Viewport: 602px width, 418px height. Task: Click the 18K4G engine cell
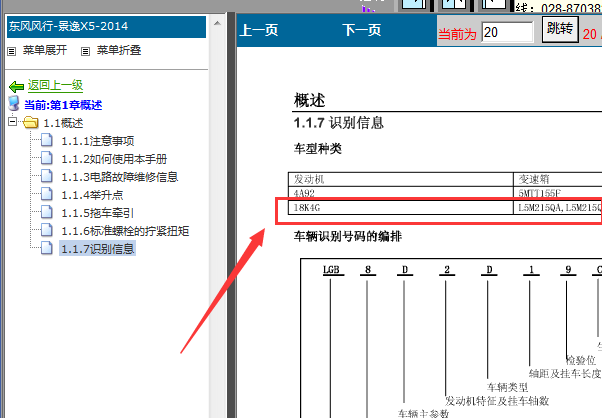tap(400, 208)
